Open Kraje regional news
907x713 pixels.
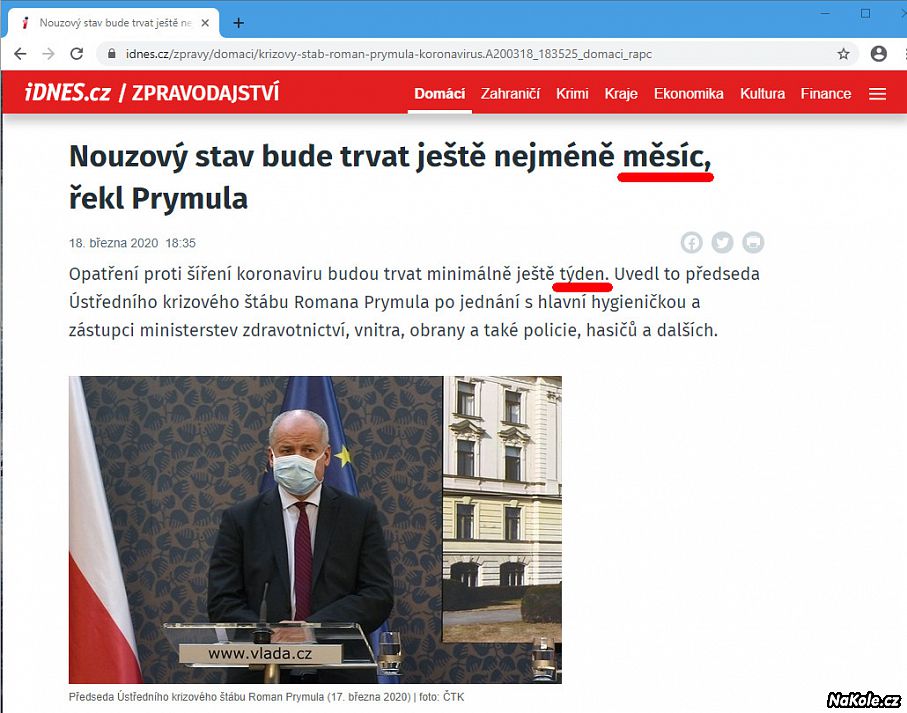click(x=621, y=94)
